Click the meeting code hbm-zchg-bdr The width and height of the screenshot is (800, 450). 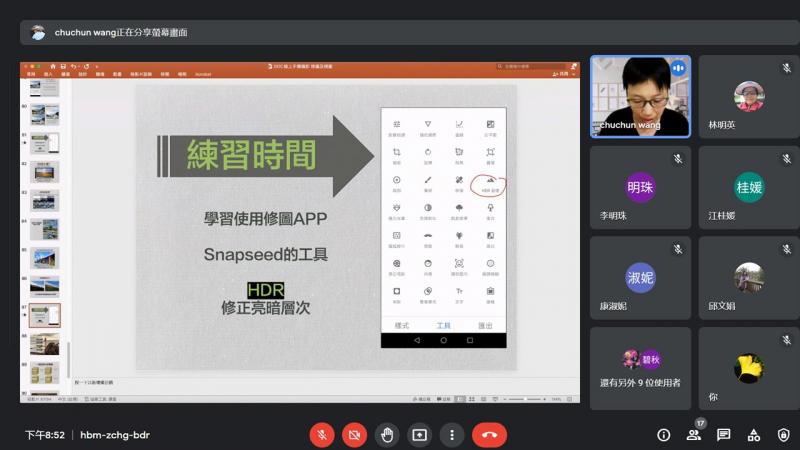tap(115, 435)
